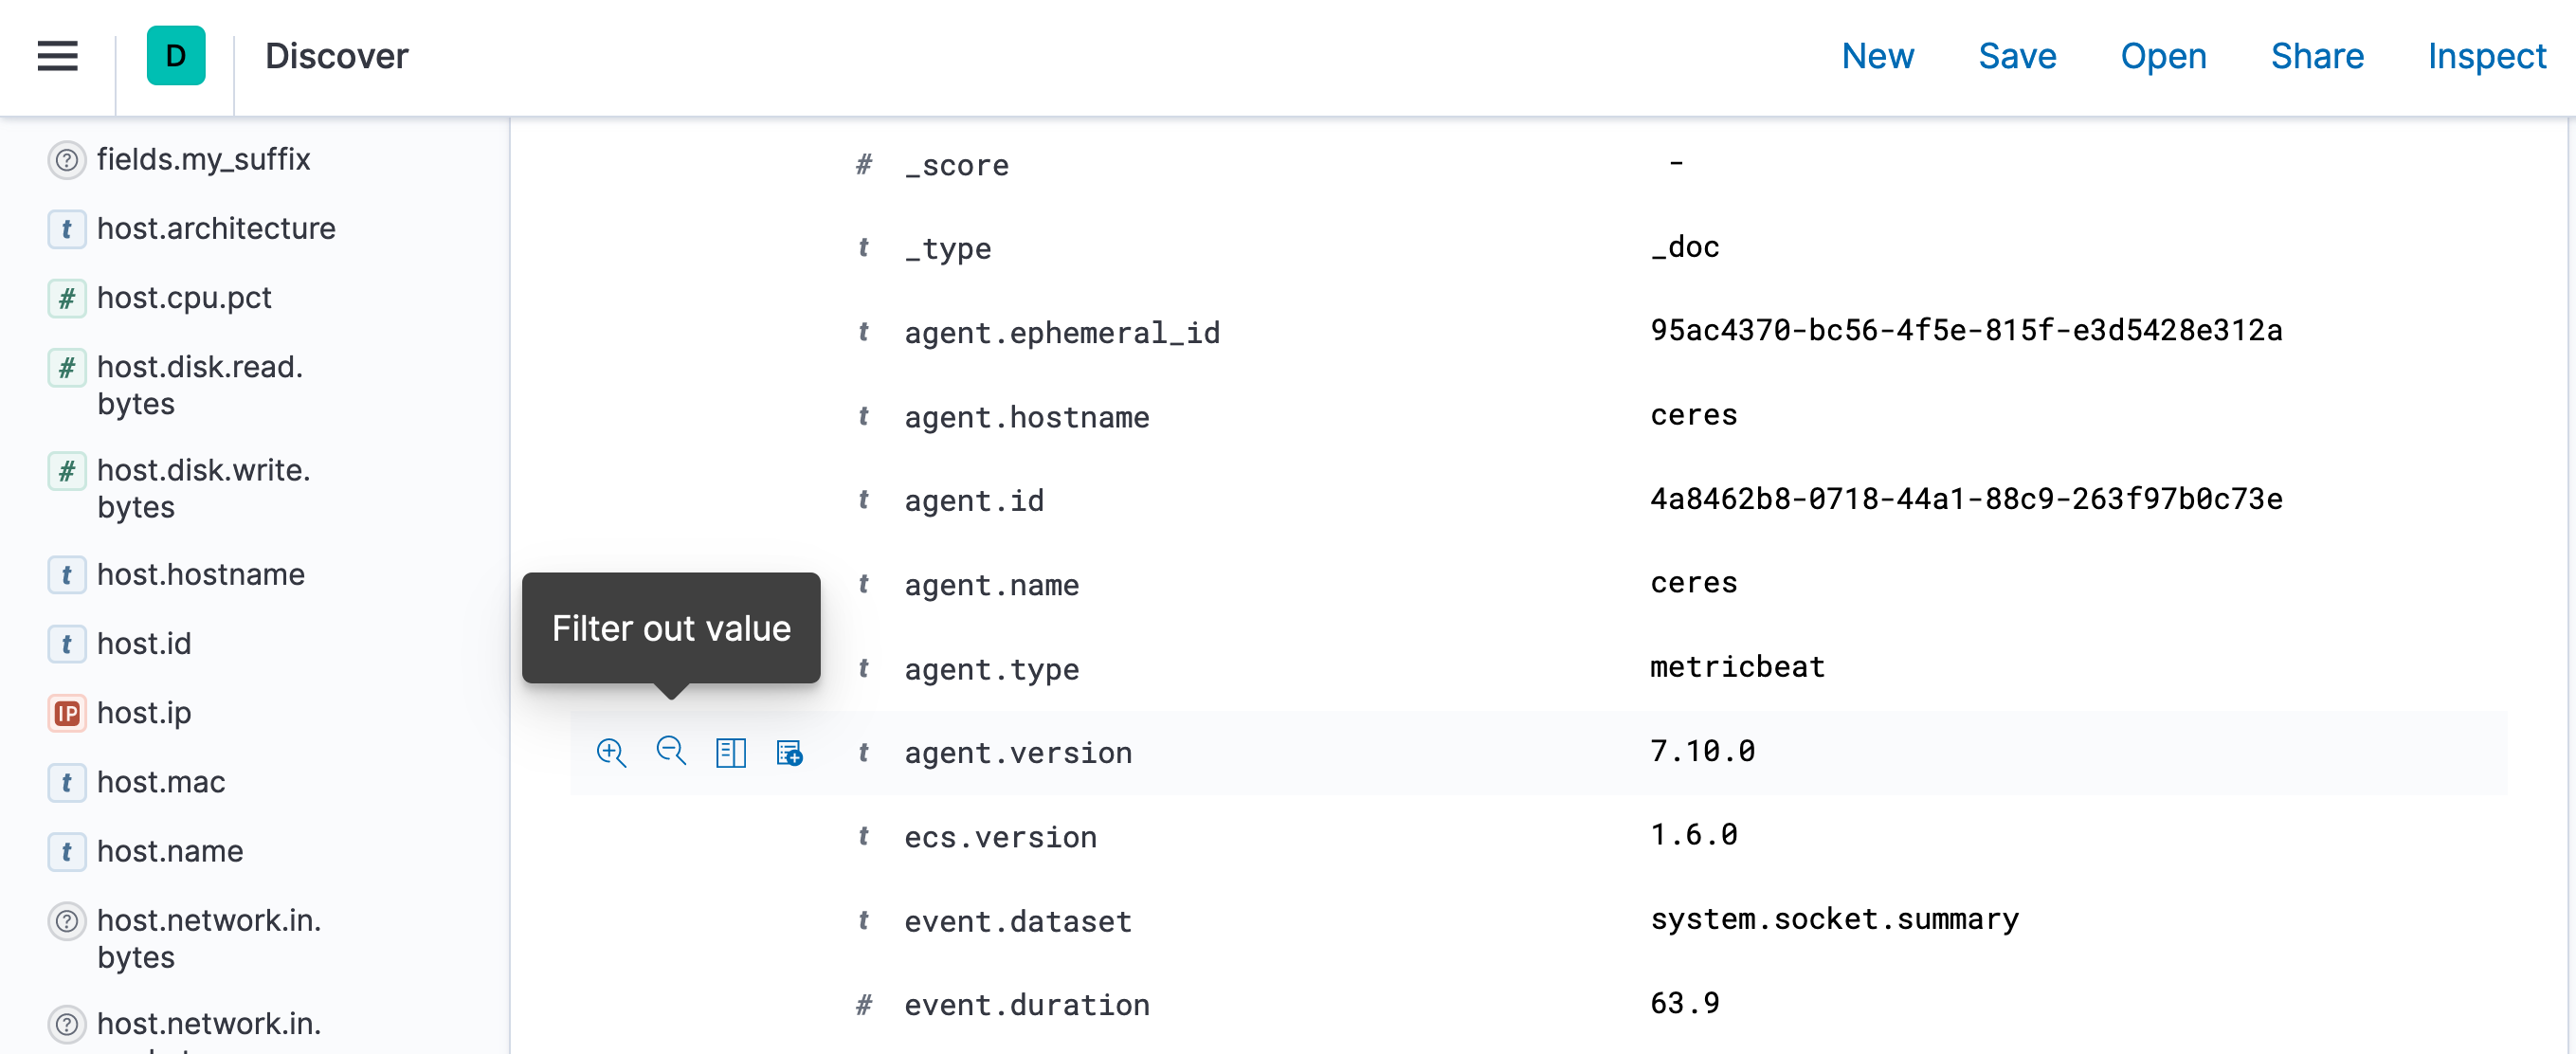Click the green D space avatar
The image size is (2576, 1054).
(x=176, y=56)
